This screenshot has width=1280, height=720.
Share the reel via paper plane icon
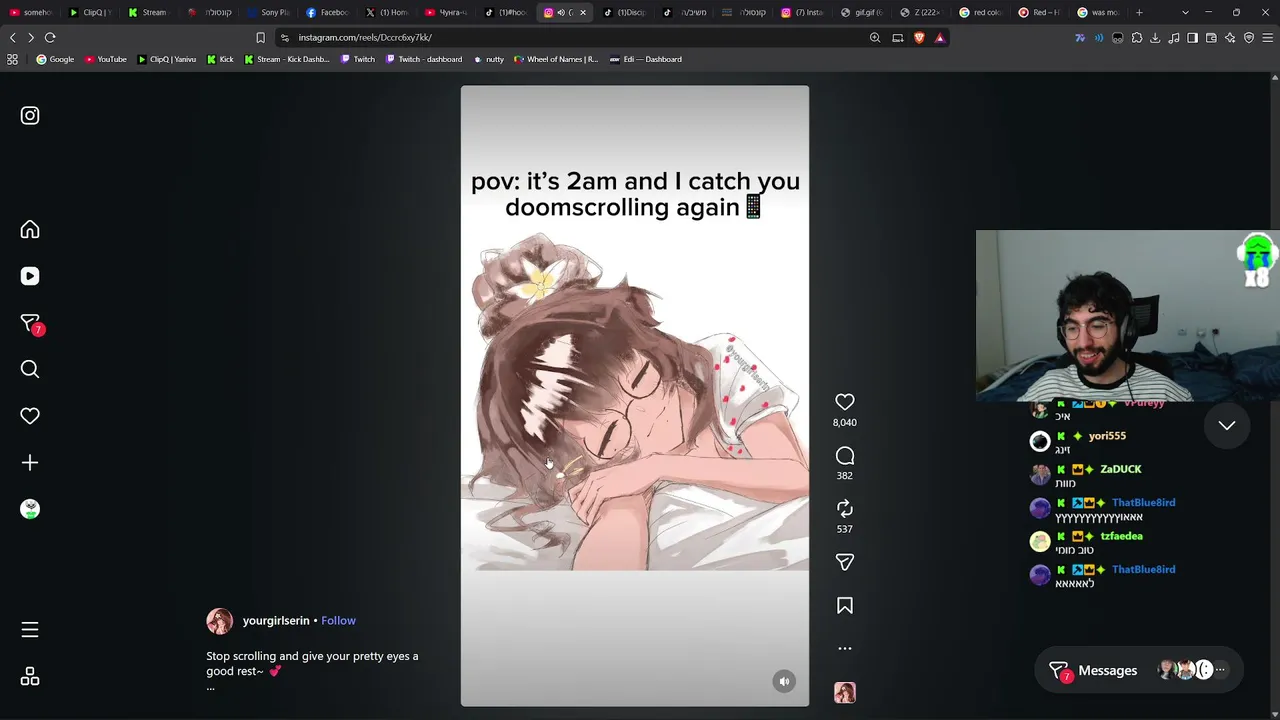pyautogui.click(x=845, y=562)
